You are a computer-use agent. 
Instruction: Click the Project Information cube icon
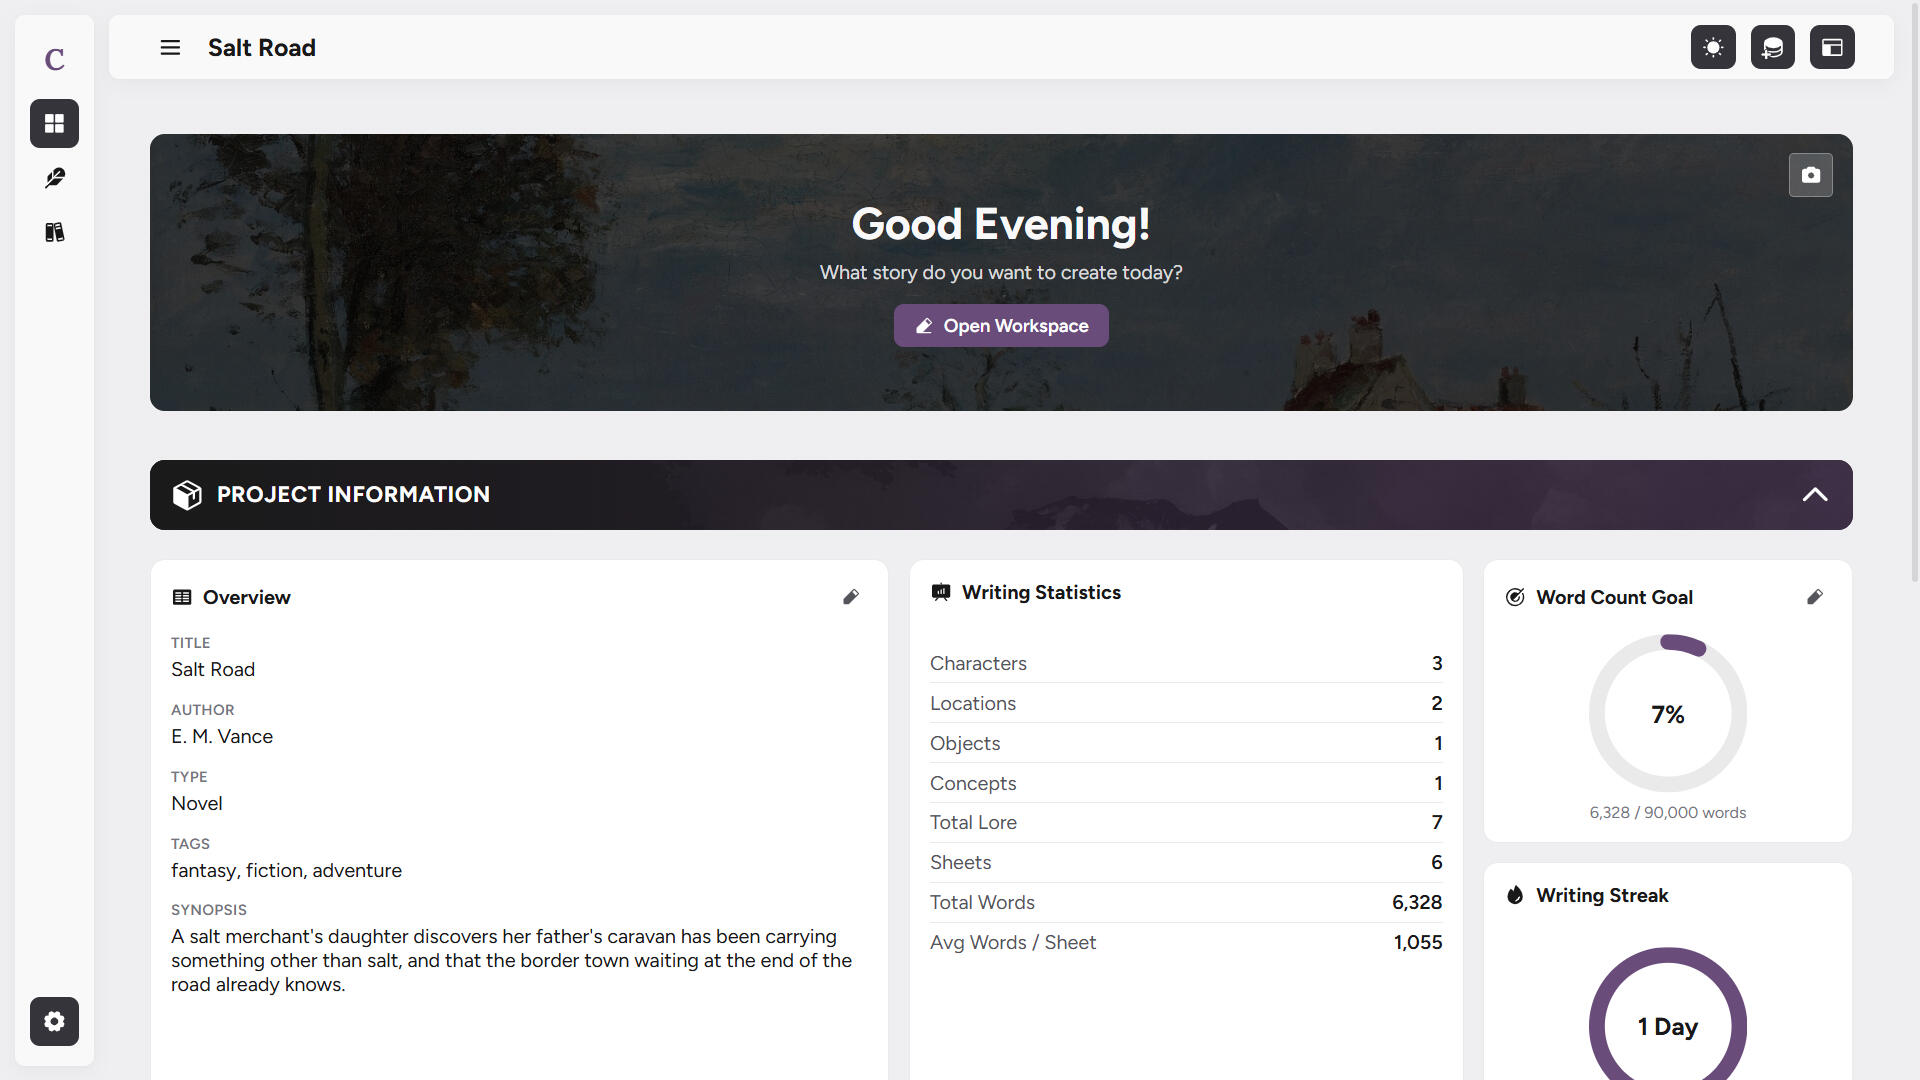(187, 495)
